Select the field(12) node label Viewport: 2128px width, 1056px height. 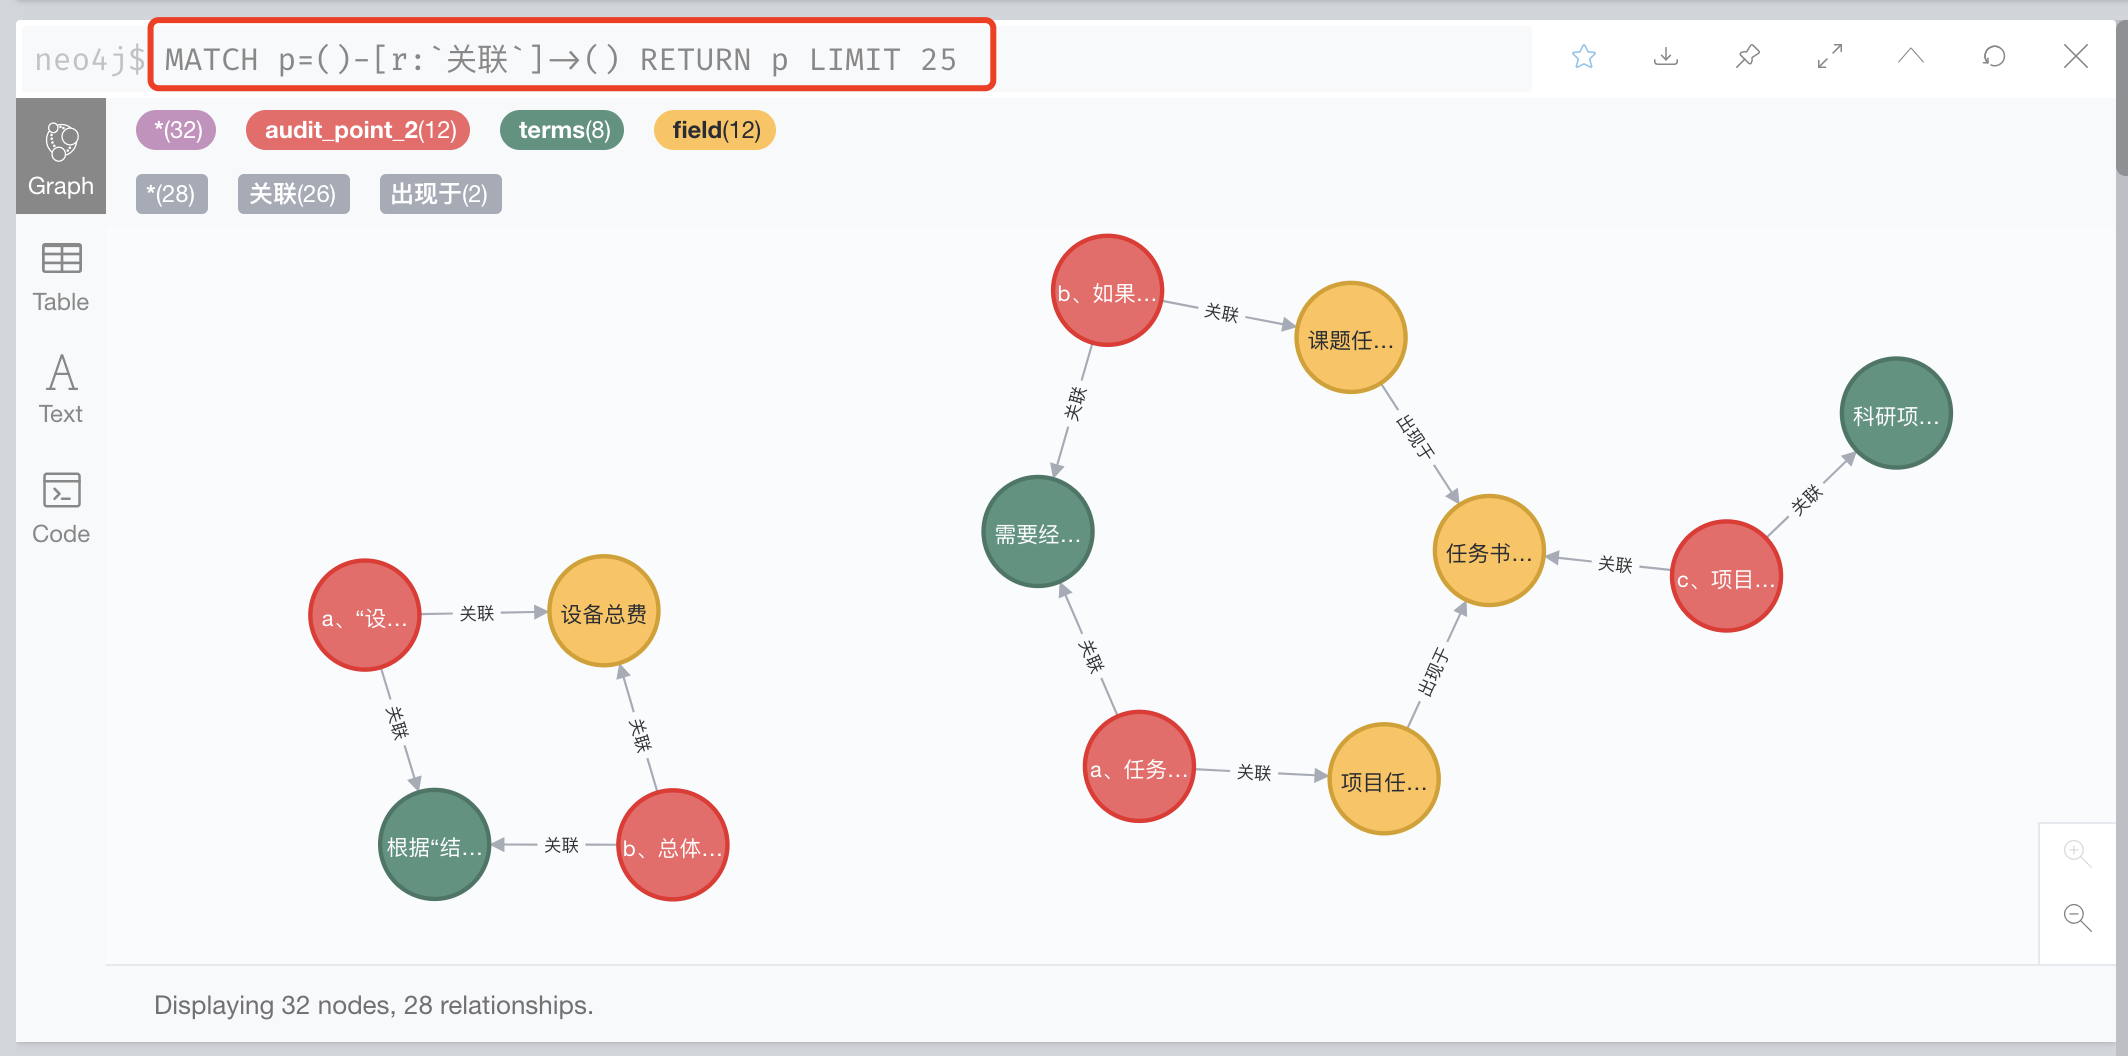point(715,130)
